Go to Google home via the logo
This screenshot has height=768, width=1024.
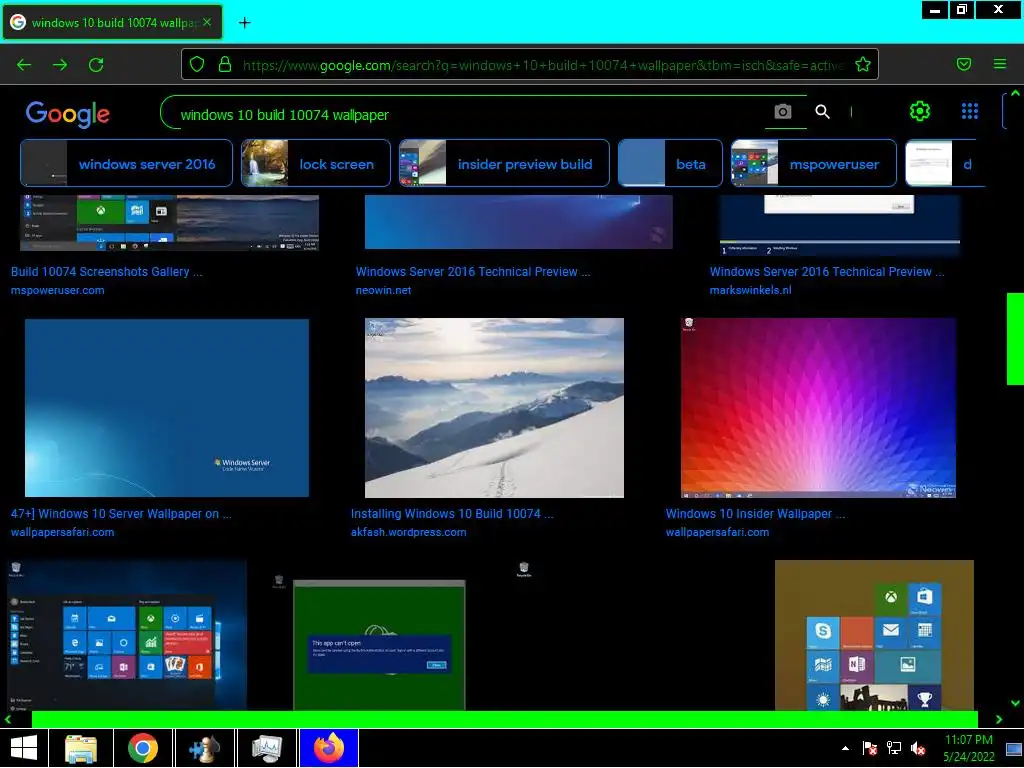[68, 114]
